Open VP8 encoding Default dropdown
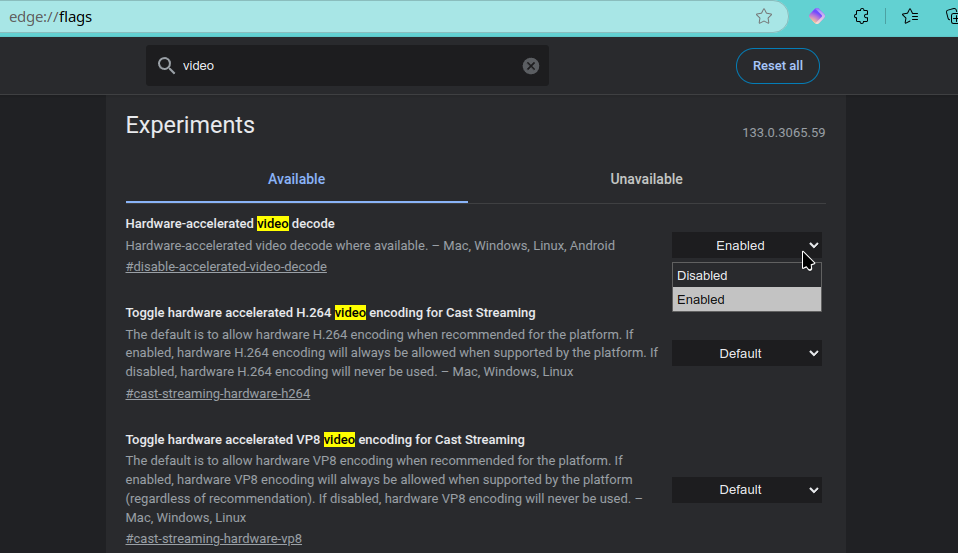 (x=746, y=489)
